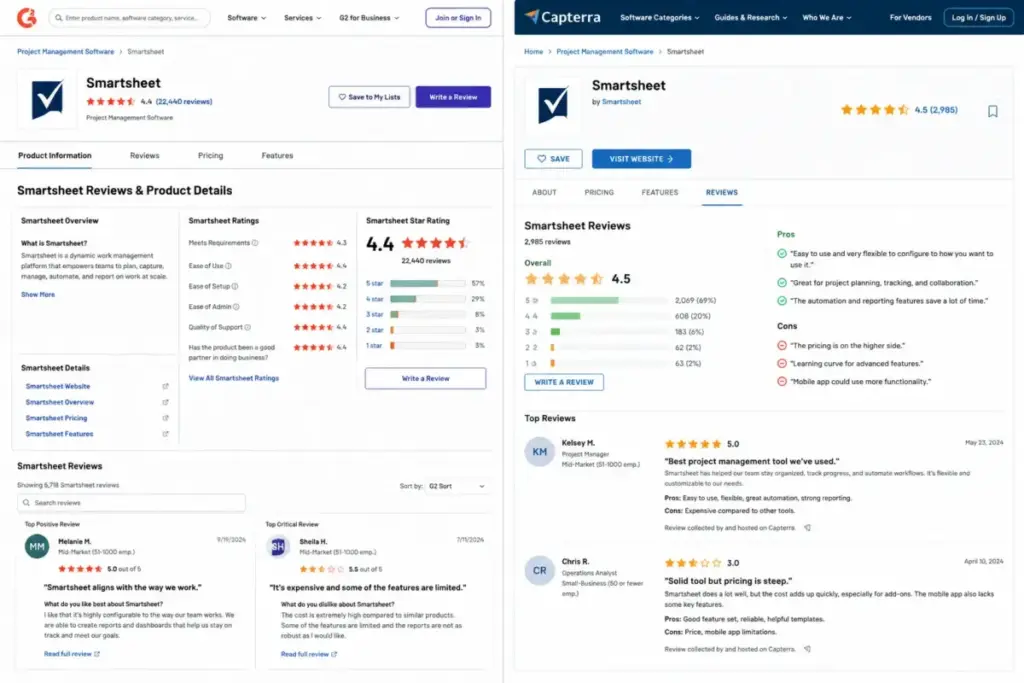
Task: Click Save to My Lists button
Action: [369, 97]
